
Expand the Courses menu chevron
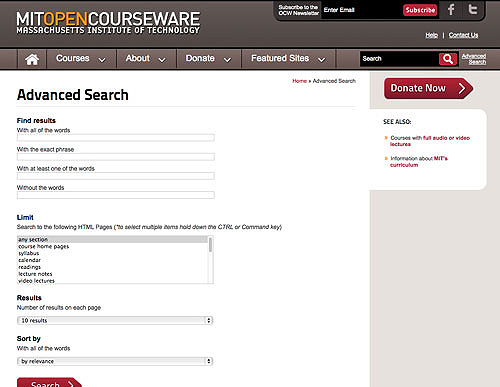click(x=102, y=60)
